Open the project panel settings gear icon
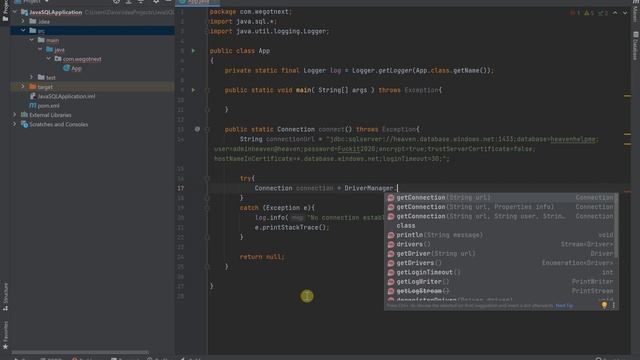Screen dimensions: 640x360 [156, 2]
